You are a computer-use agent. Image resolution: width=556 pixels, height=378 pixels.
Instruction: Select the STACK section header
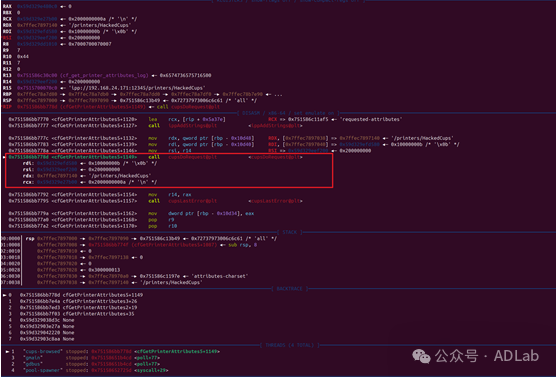coord(290,232)
